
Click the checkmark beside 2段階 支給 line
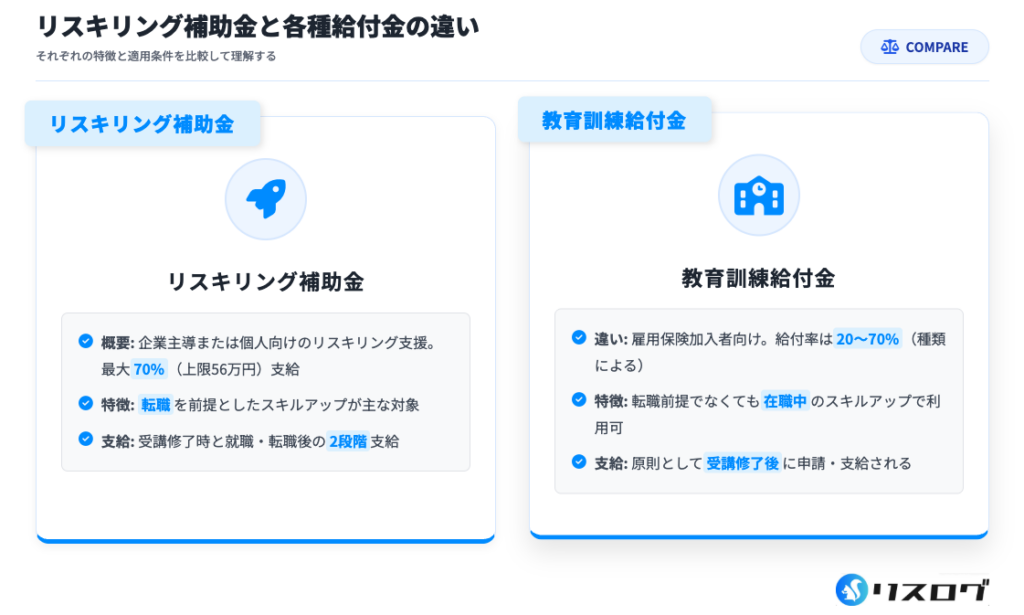86,439
